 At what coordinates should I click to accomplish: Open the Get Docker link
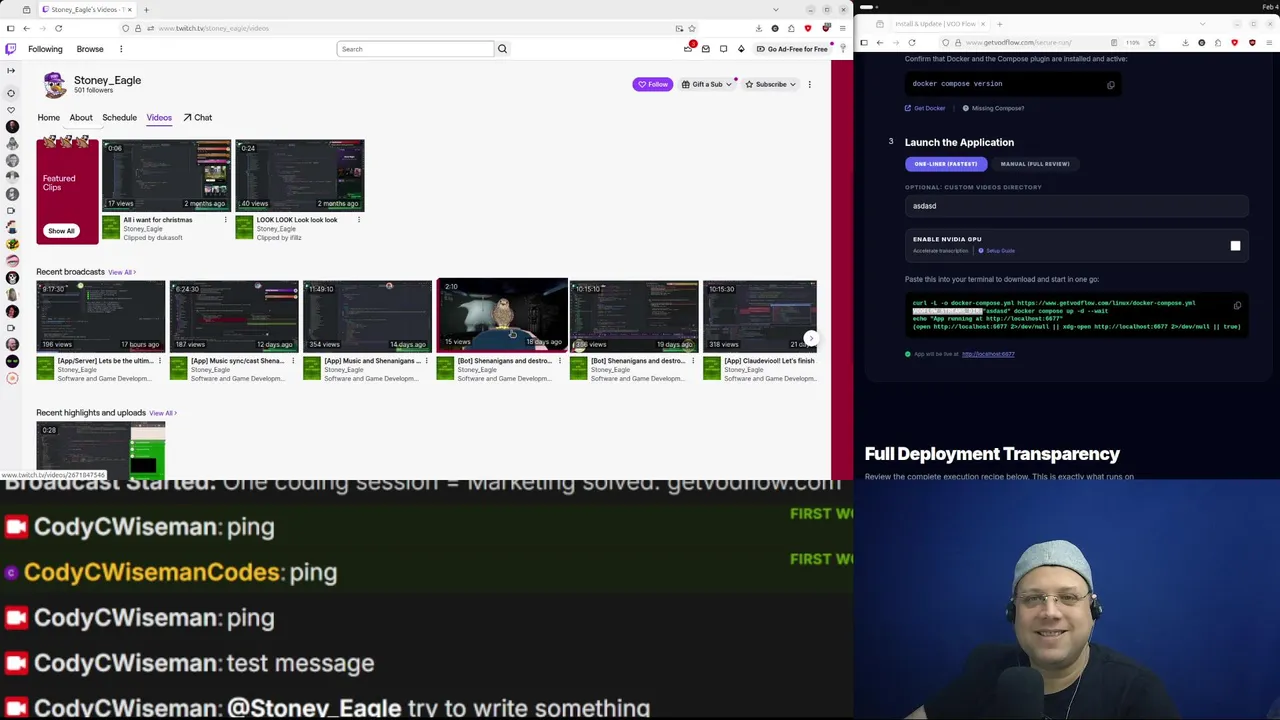click(x=925, y=108)
